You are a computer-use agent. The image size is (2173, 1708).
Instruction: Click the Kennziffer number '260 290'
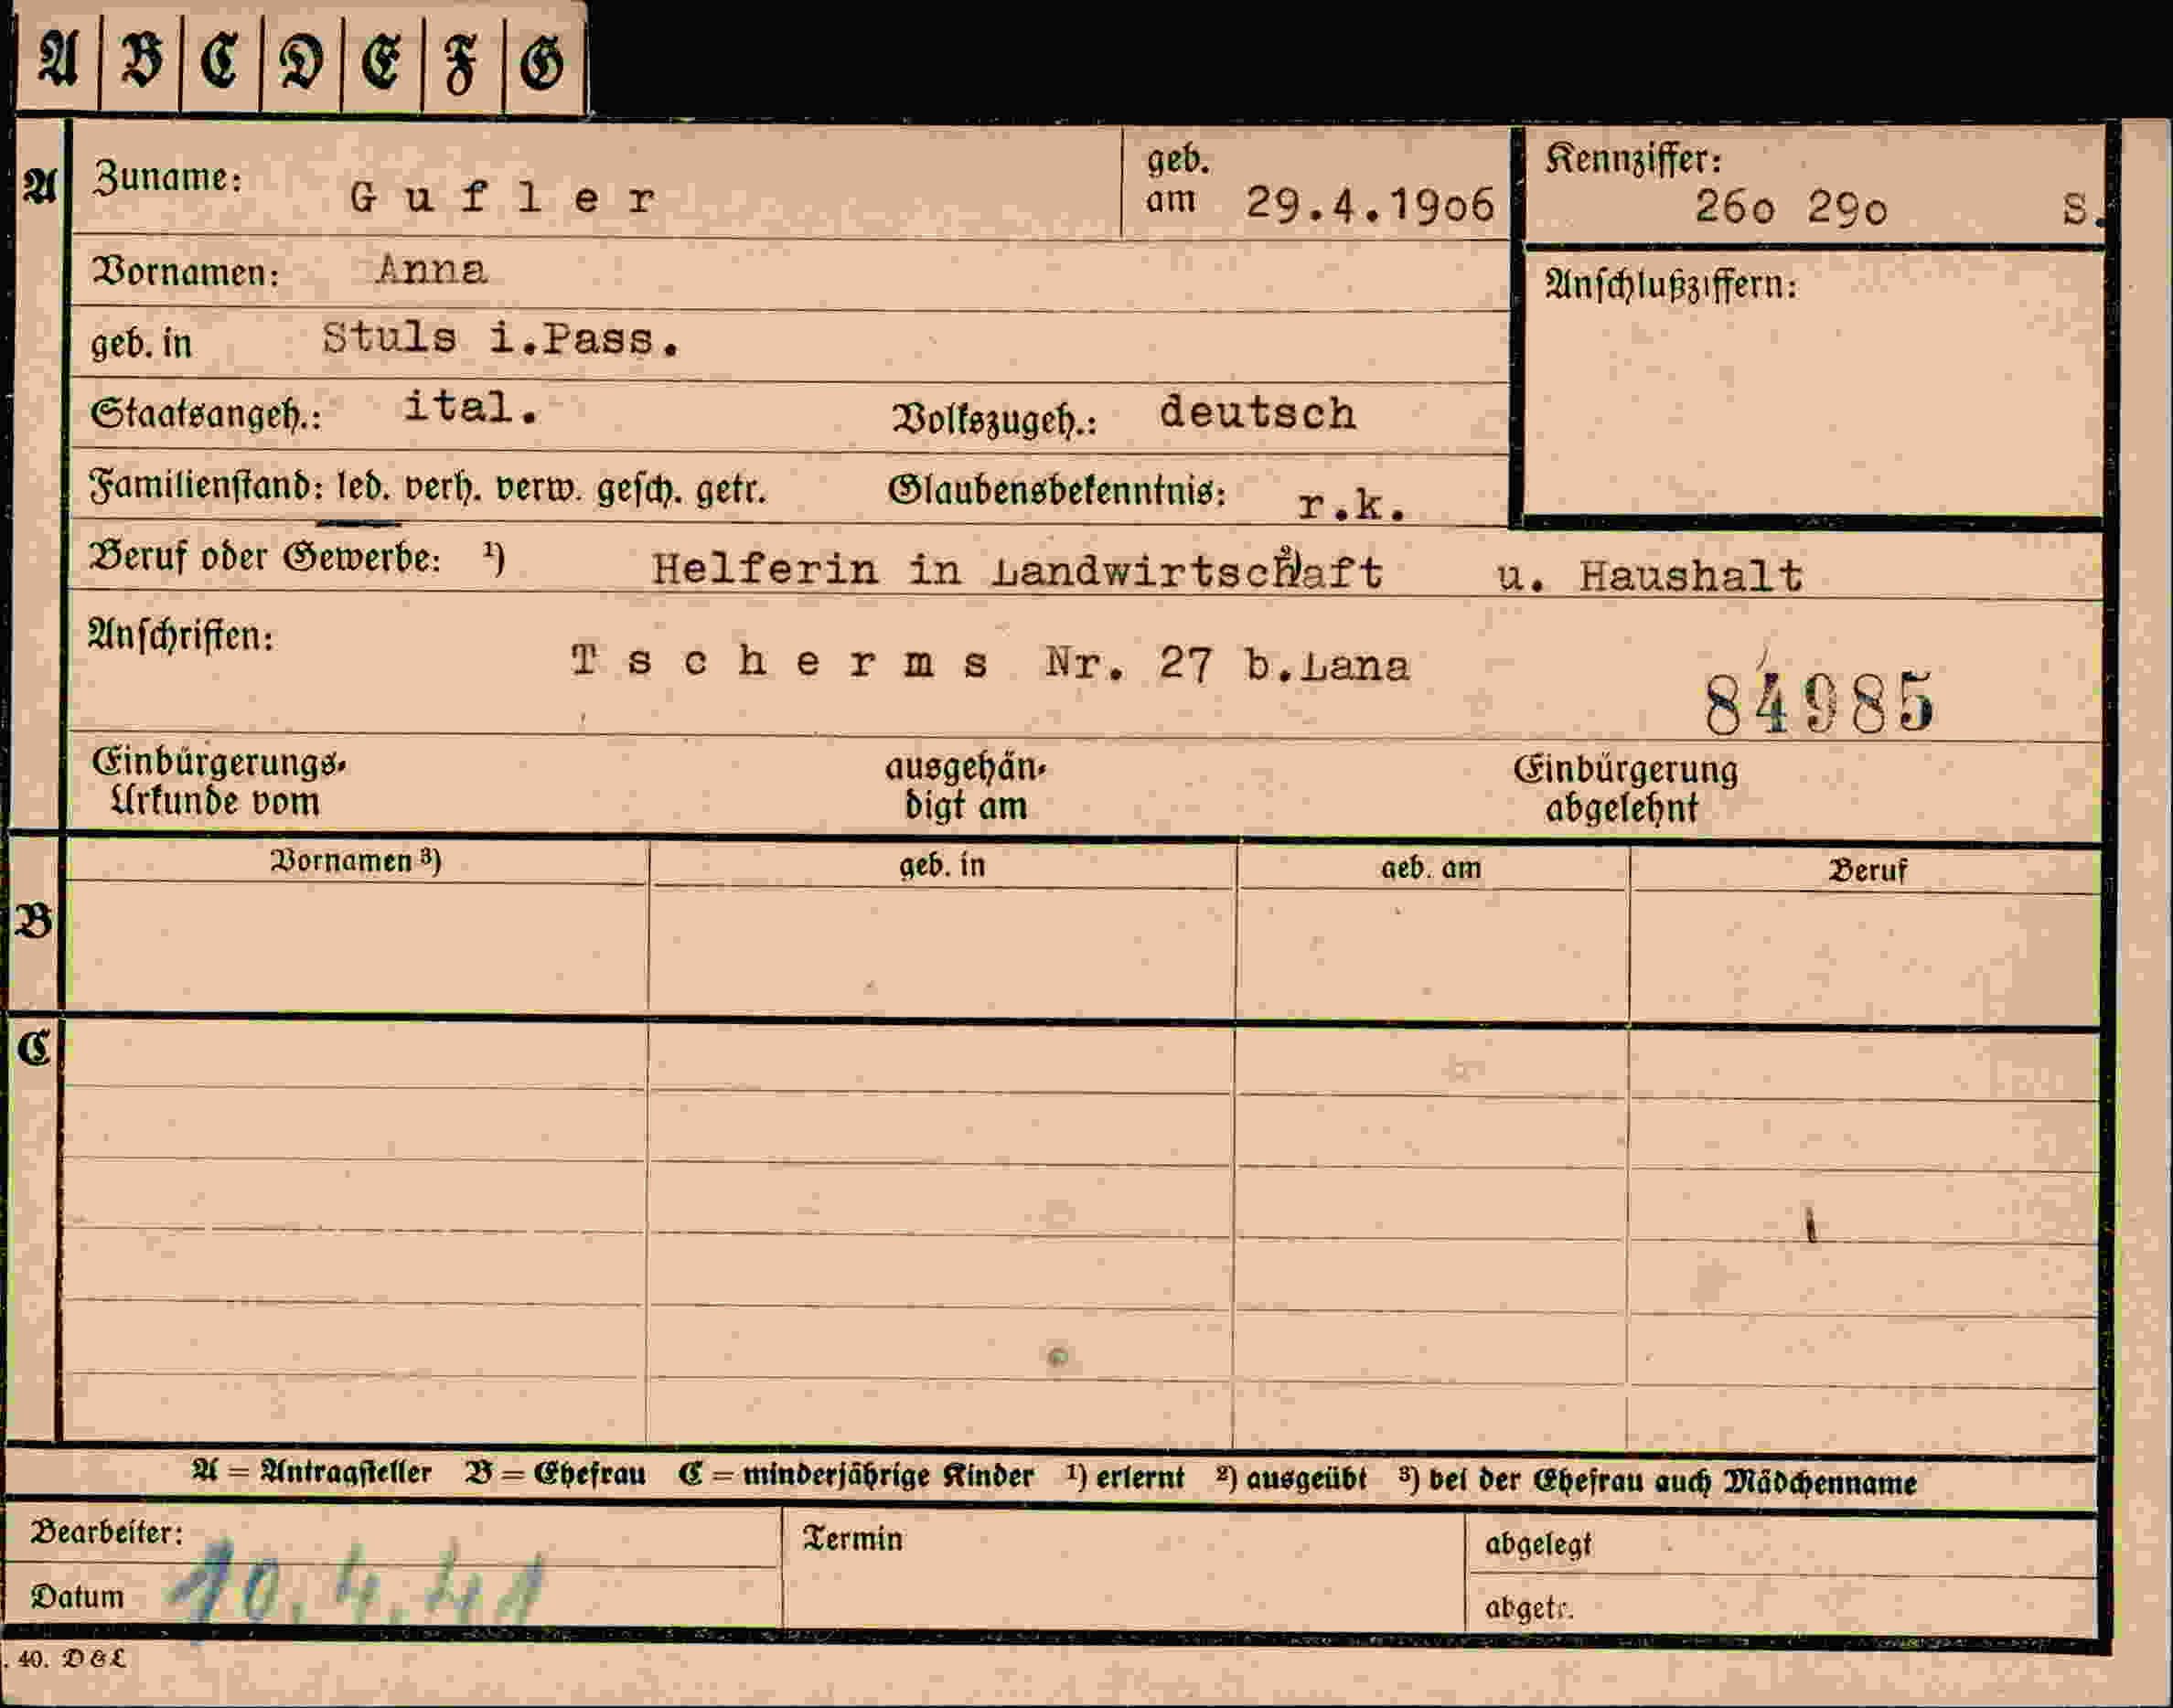[x=1791, y=208]
